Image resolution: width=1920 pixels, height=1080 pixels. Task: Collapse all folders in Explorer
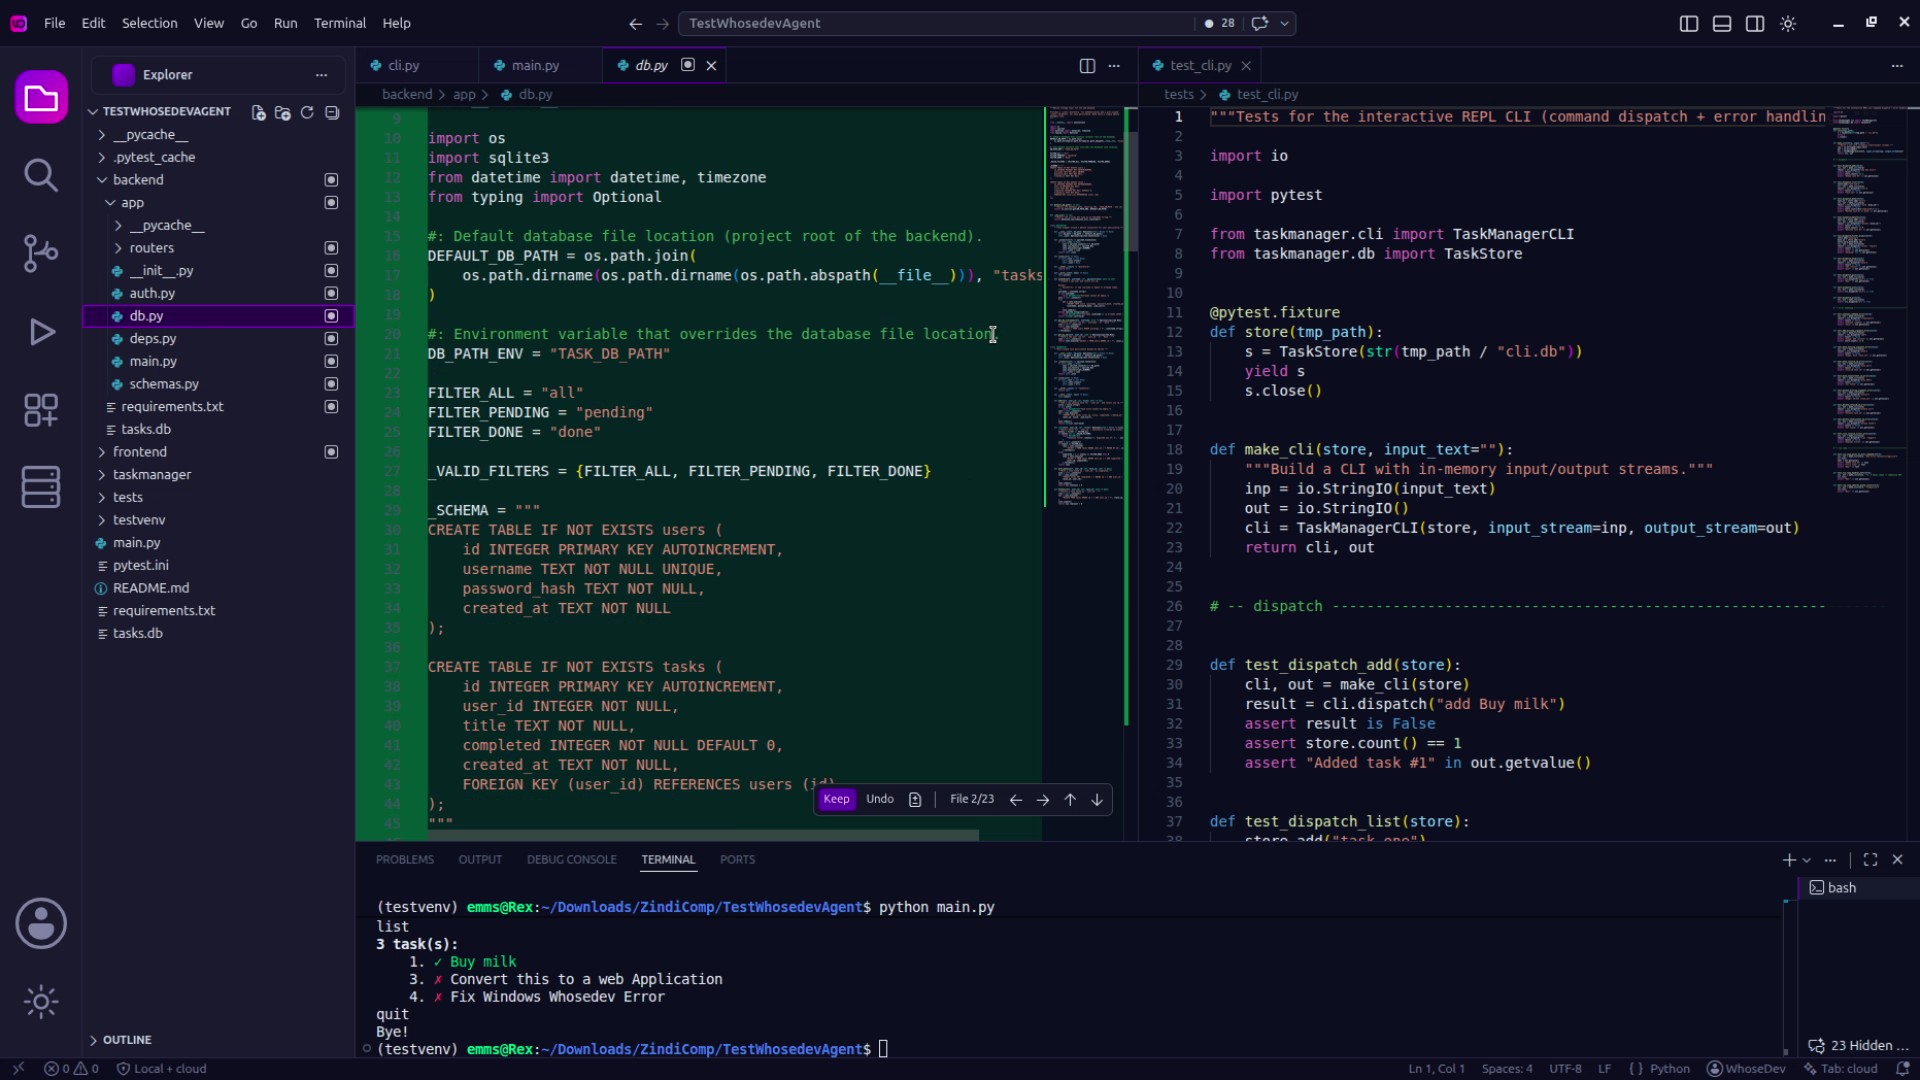[x=332, y=112]
